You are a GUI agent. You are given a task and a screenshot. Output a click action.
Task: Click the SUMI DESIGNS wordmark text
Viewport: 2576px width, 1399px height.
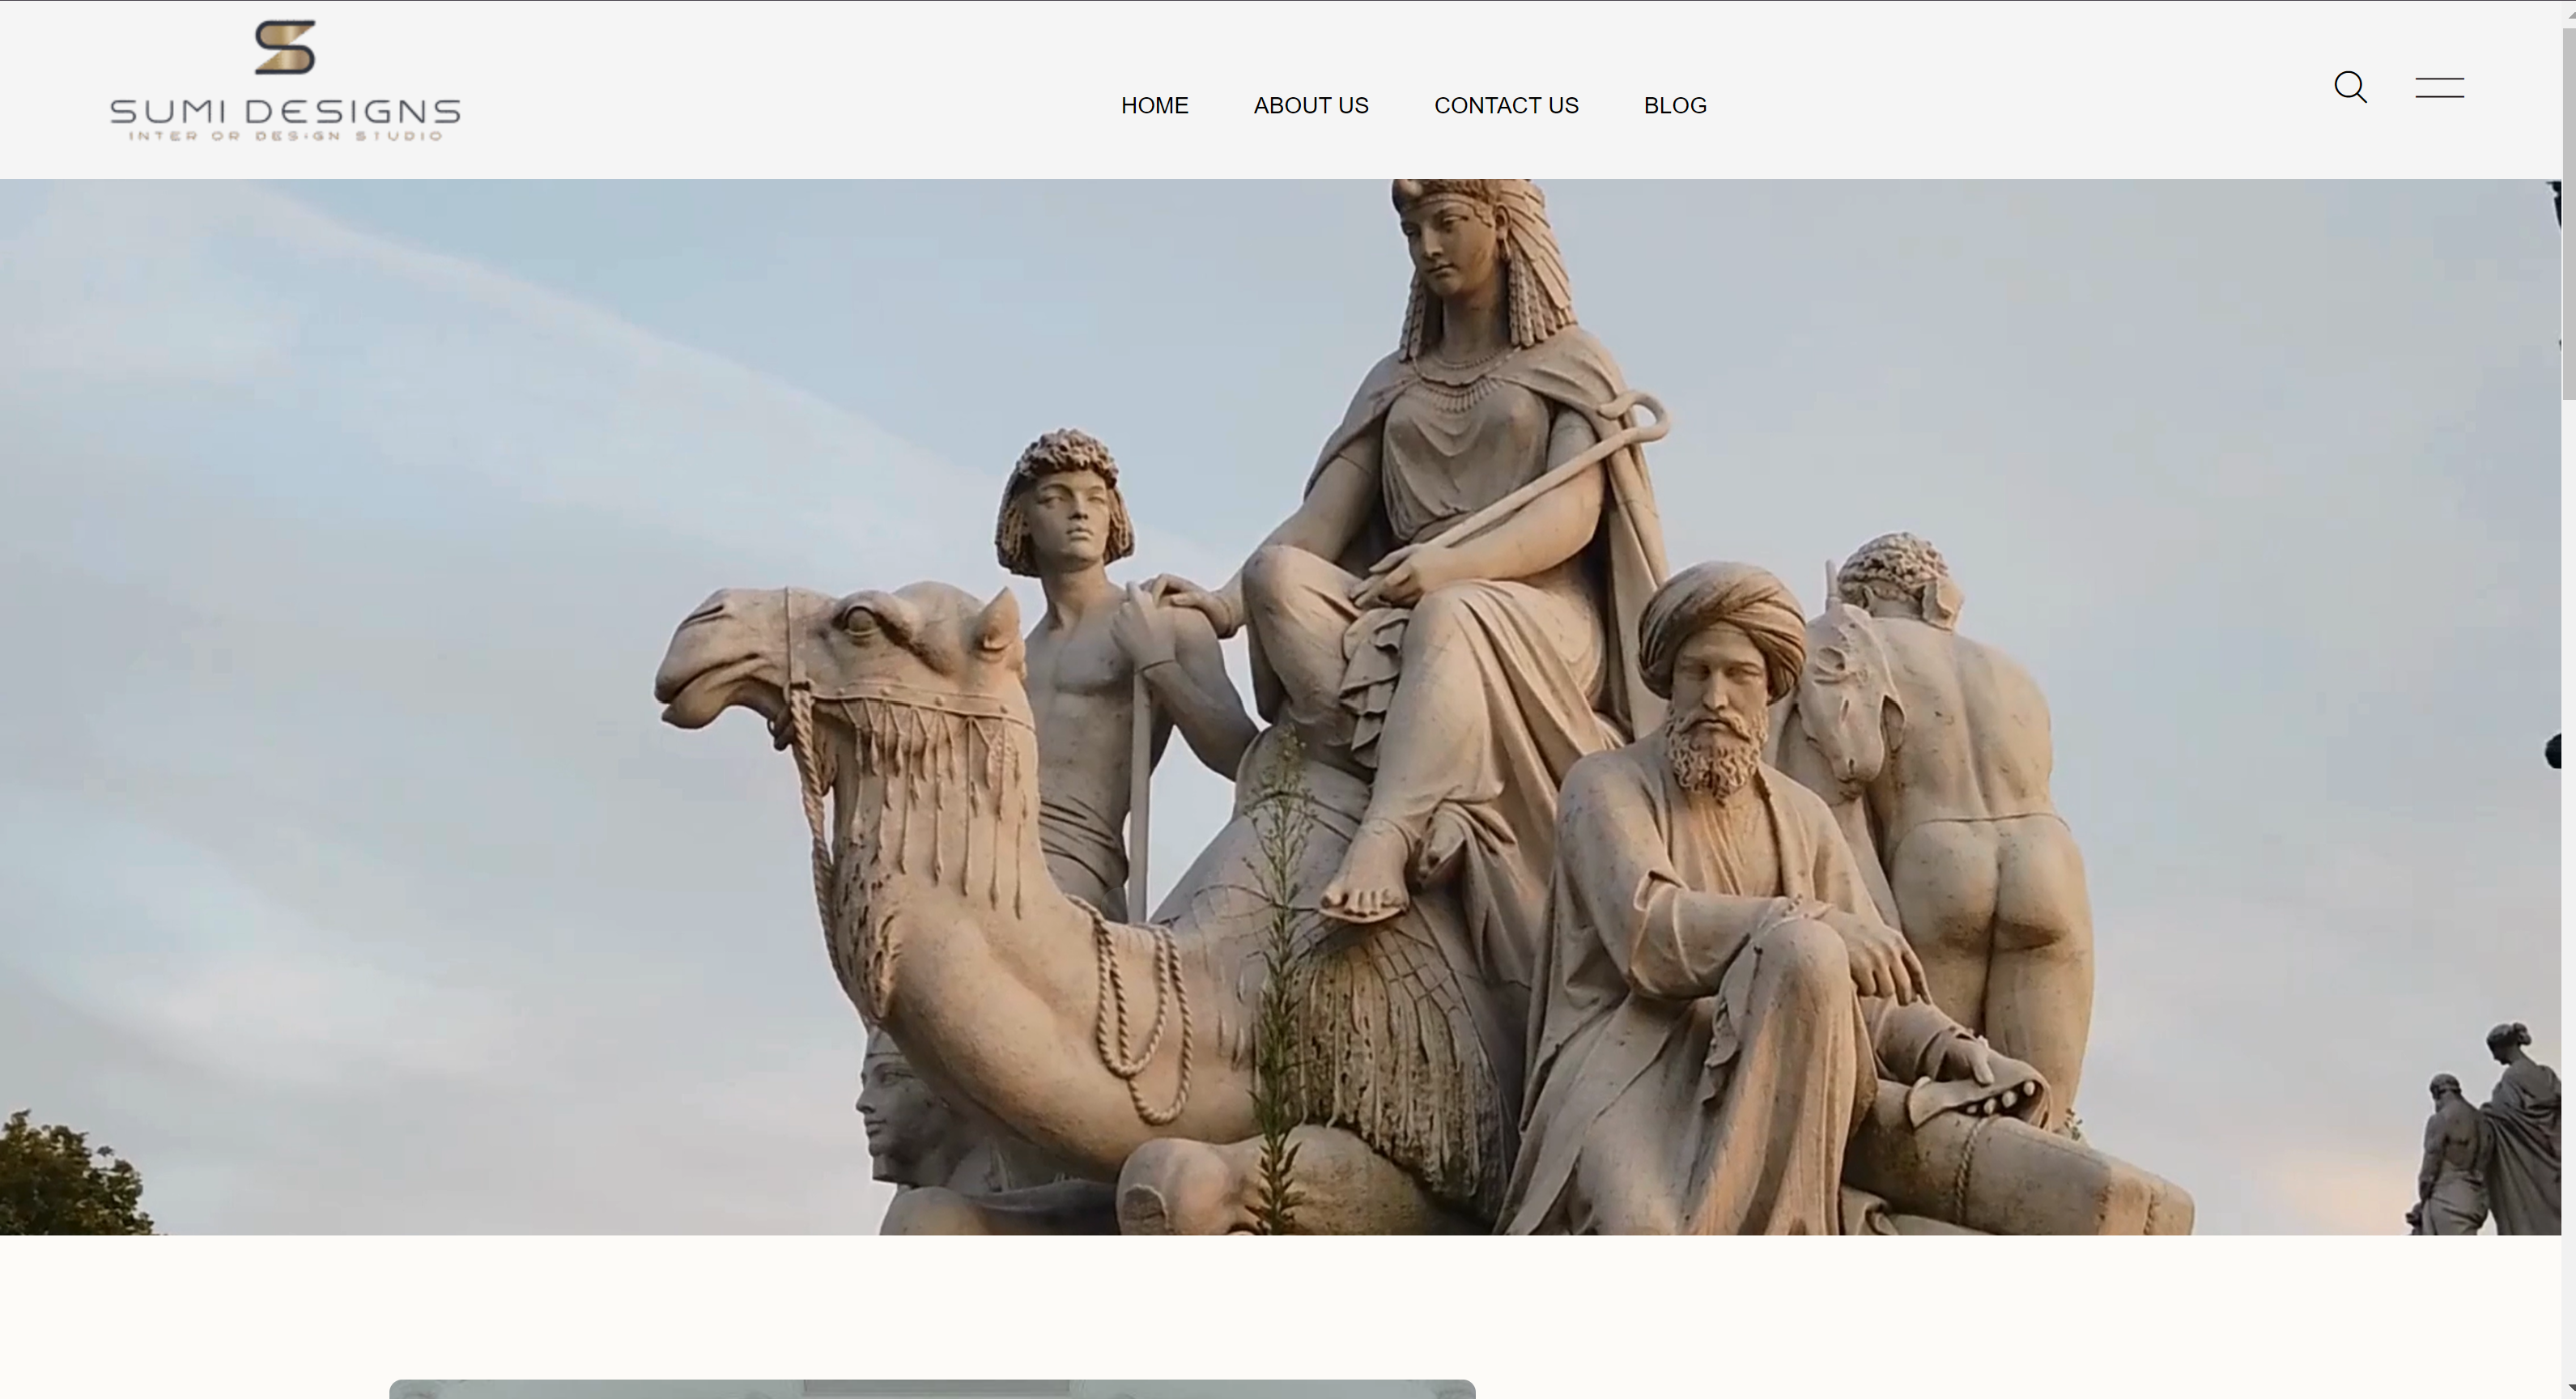coord(285,111)
